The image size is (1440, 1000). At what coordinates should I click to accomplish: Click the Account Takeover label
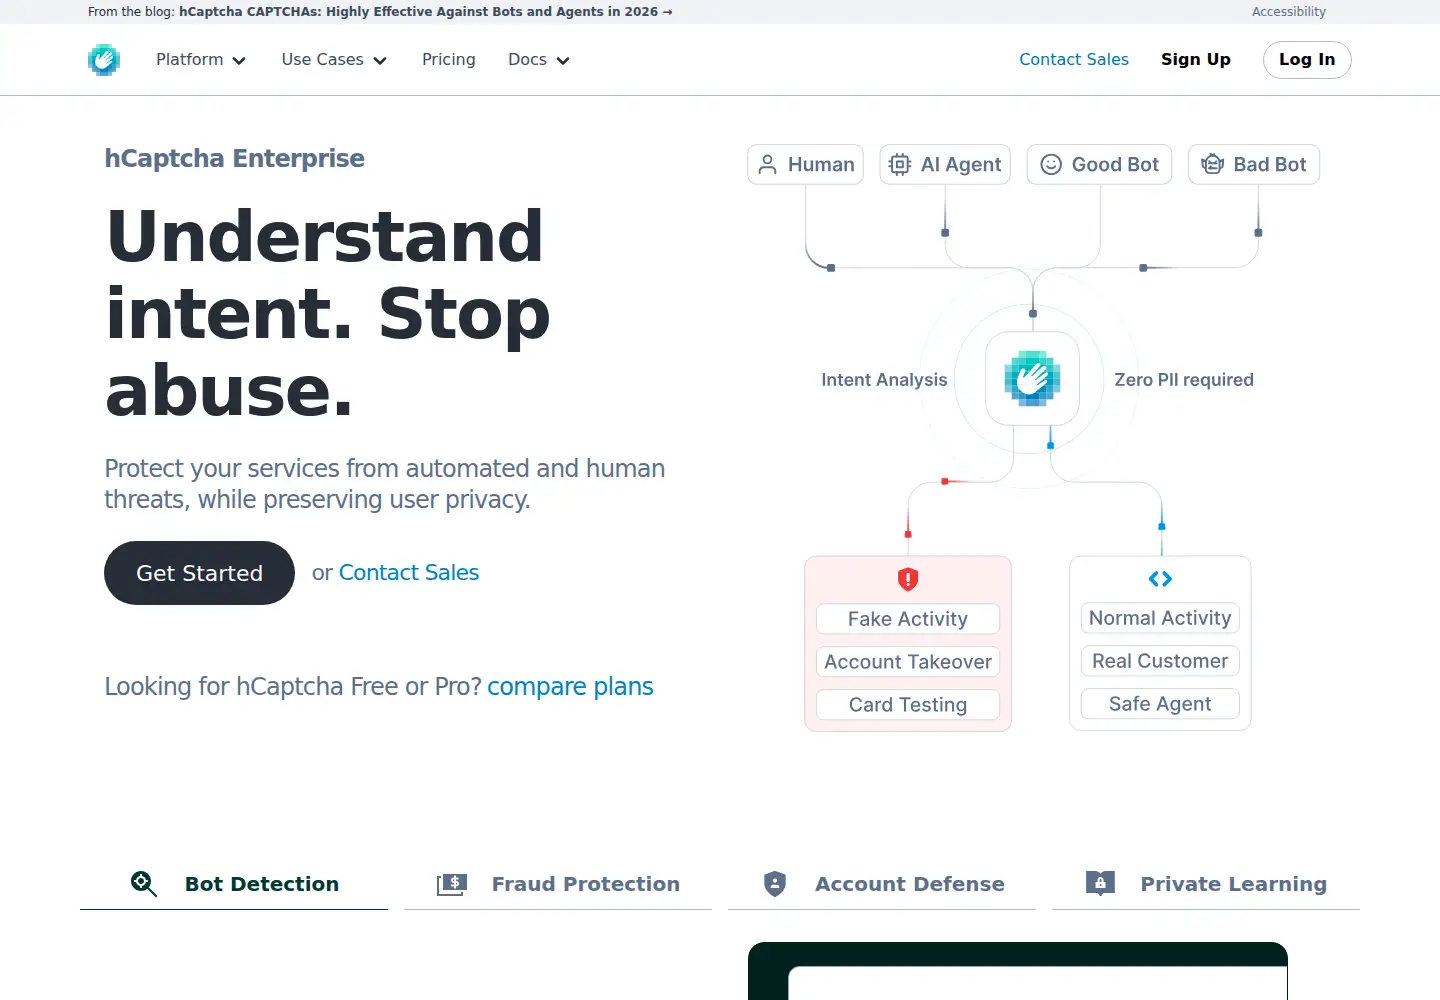tap(908, 662)
